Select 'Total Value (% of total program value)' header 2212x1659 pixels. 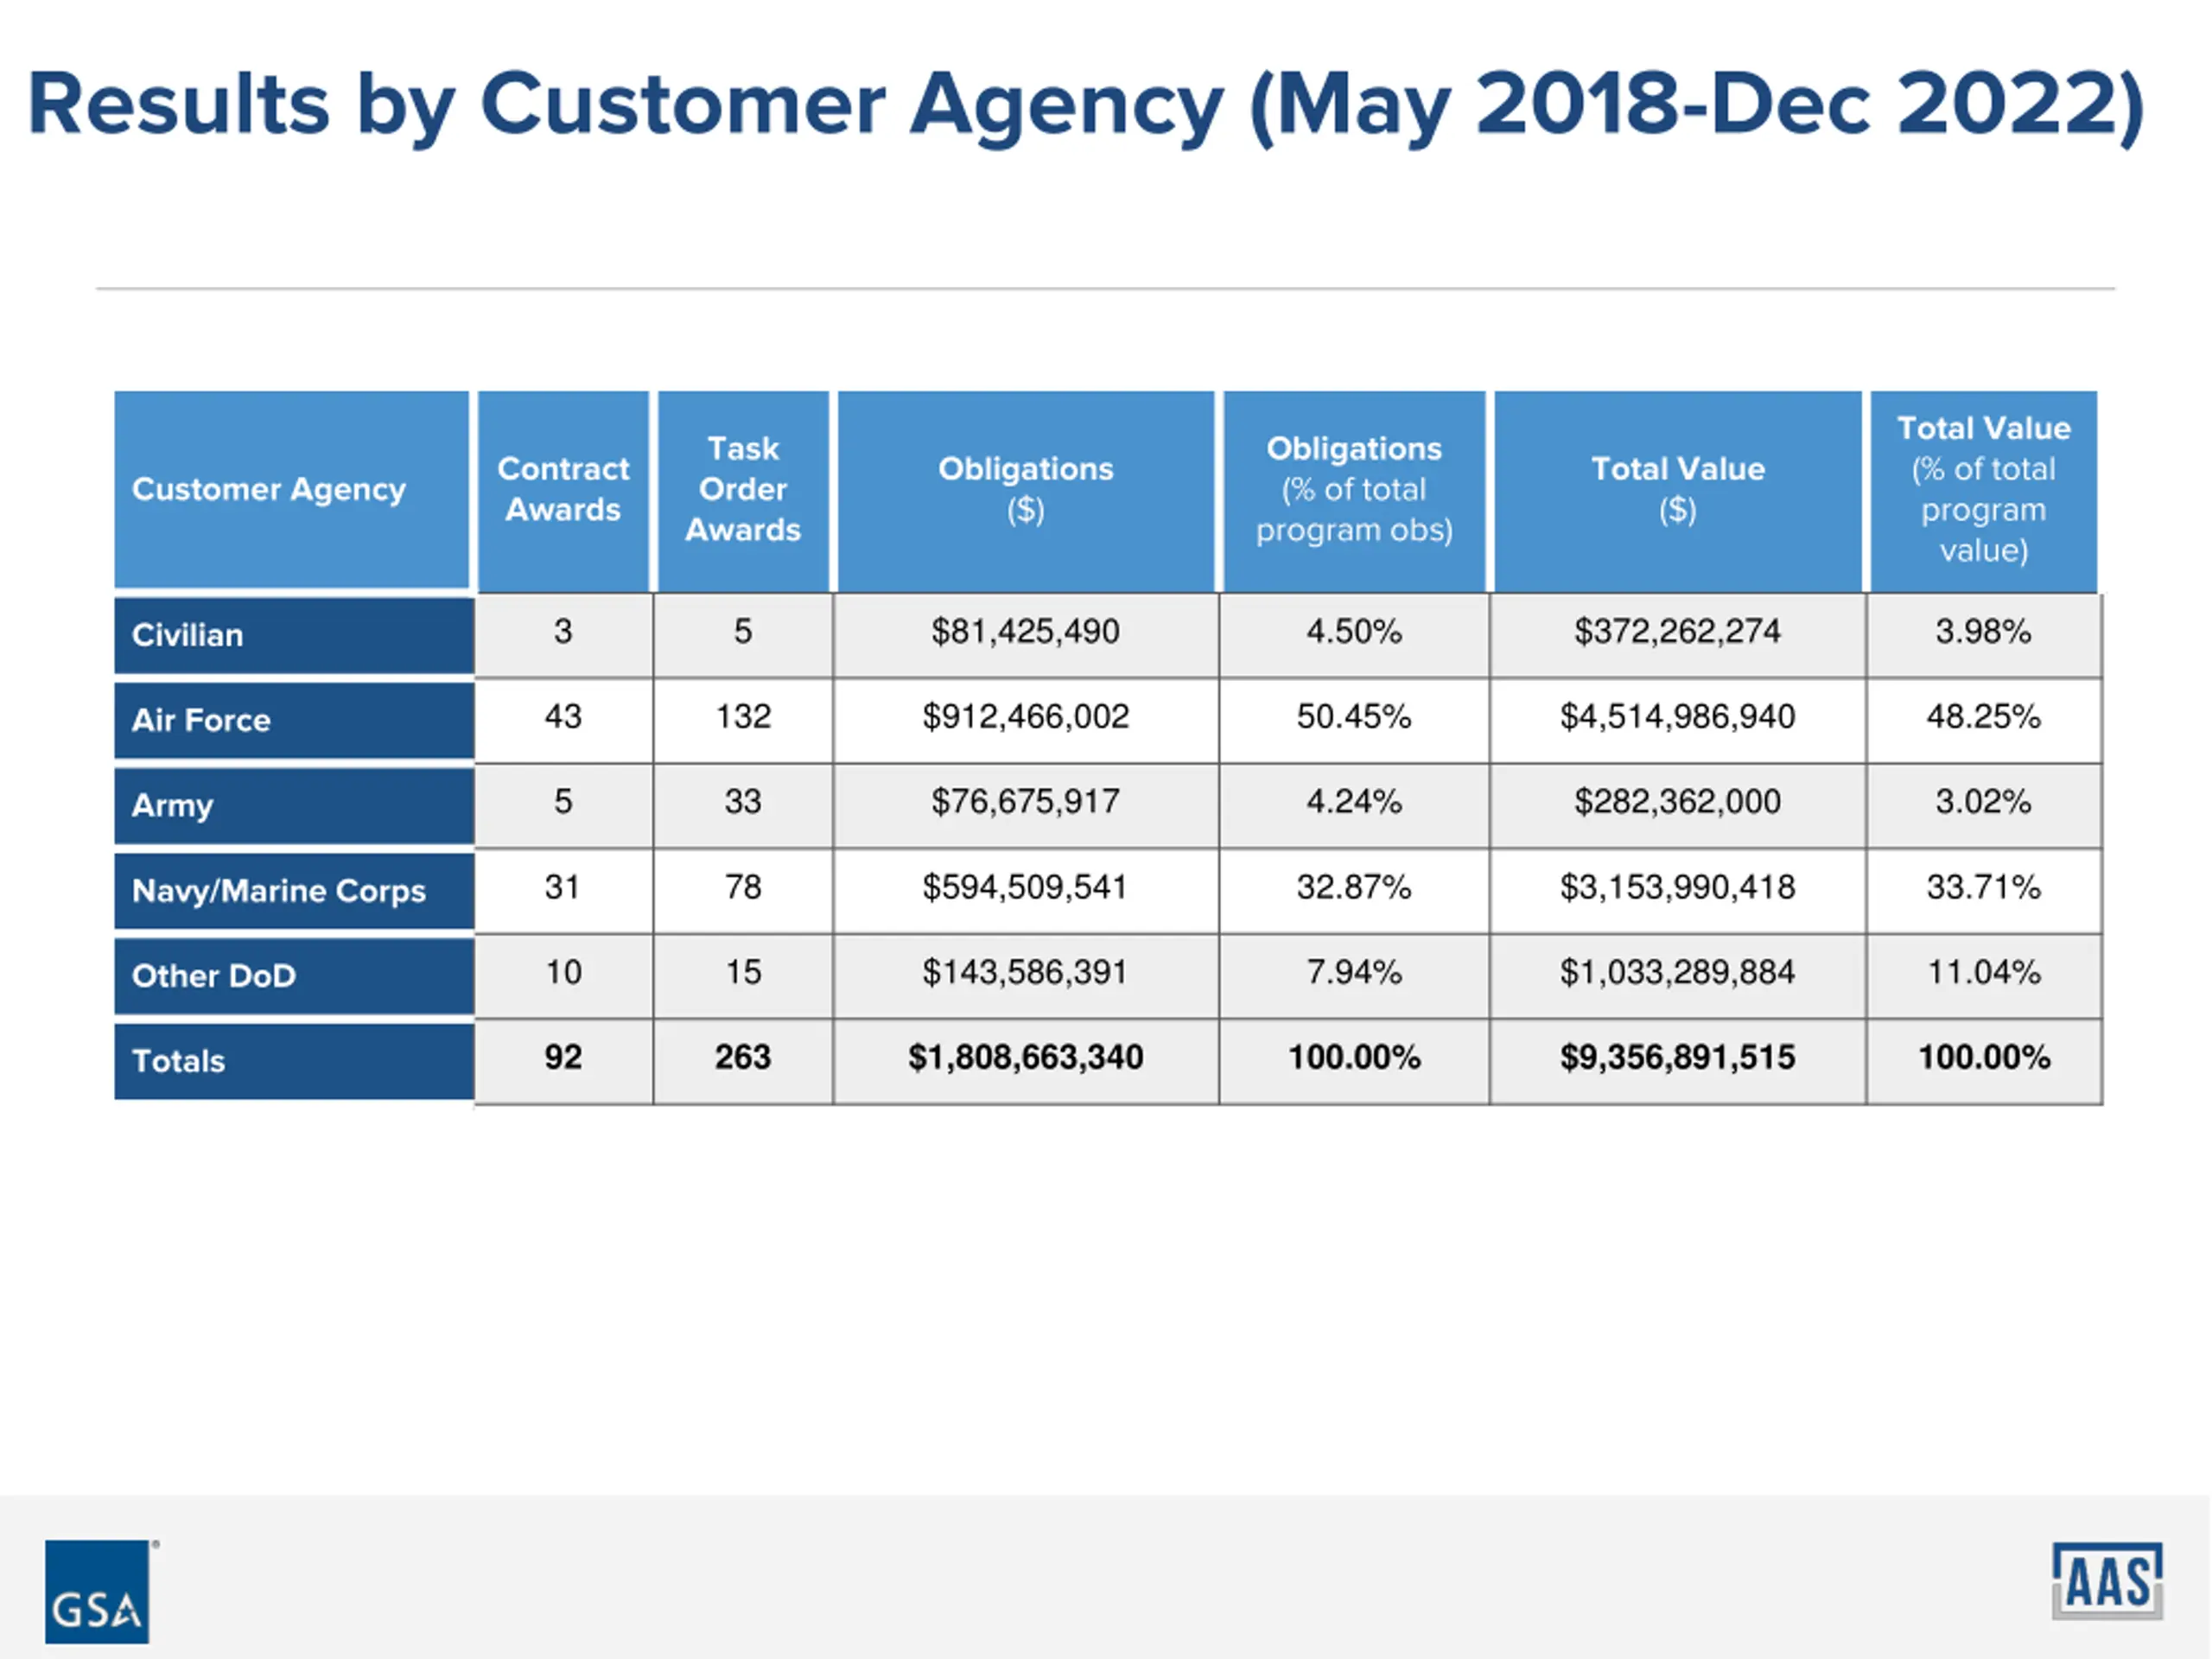coord(1984,489)
